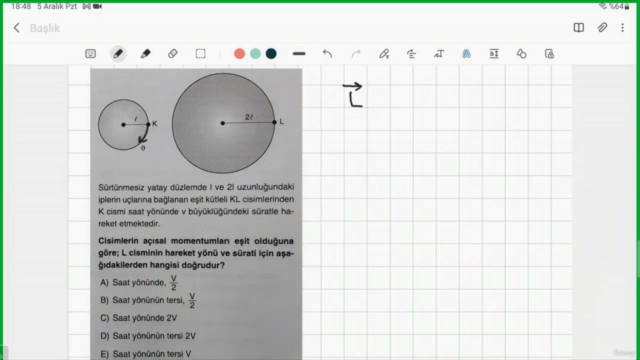The height and width of the screenshot is (360, 640).
Task: Undo the last stroke
Action: coord(327,53)
